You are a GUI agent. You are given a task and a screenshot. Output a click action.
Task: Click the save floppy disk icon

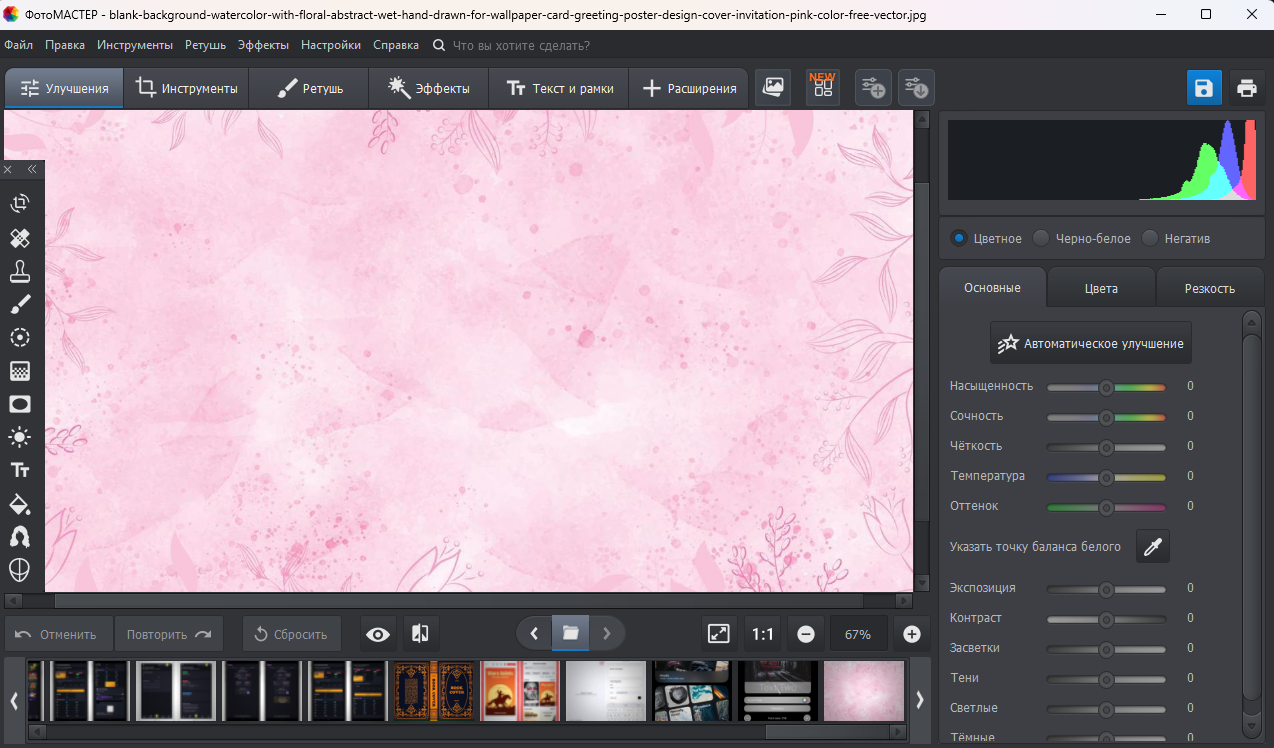tap(1204, 88)
